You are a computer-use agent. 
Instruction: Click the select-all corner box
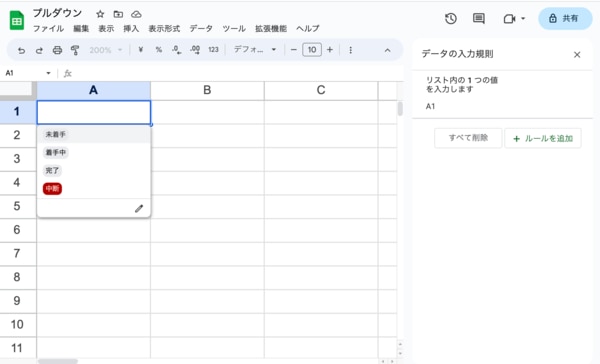point(18,90)
